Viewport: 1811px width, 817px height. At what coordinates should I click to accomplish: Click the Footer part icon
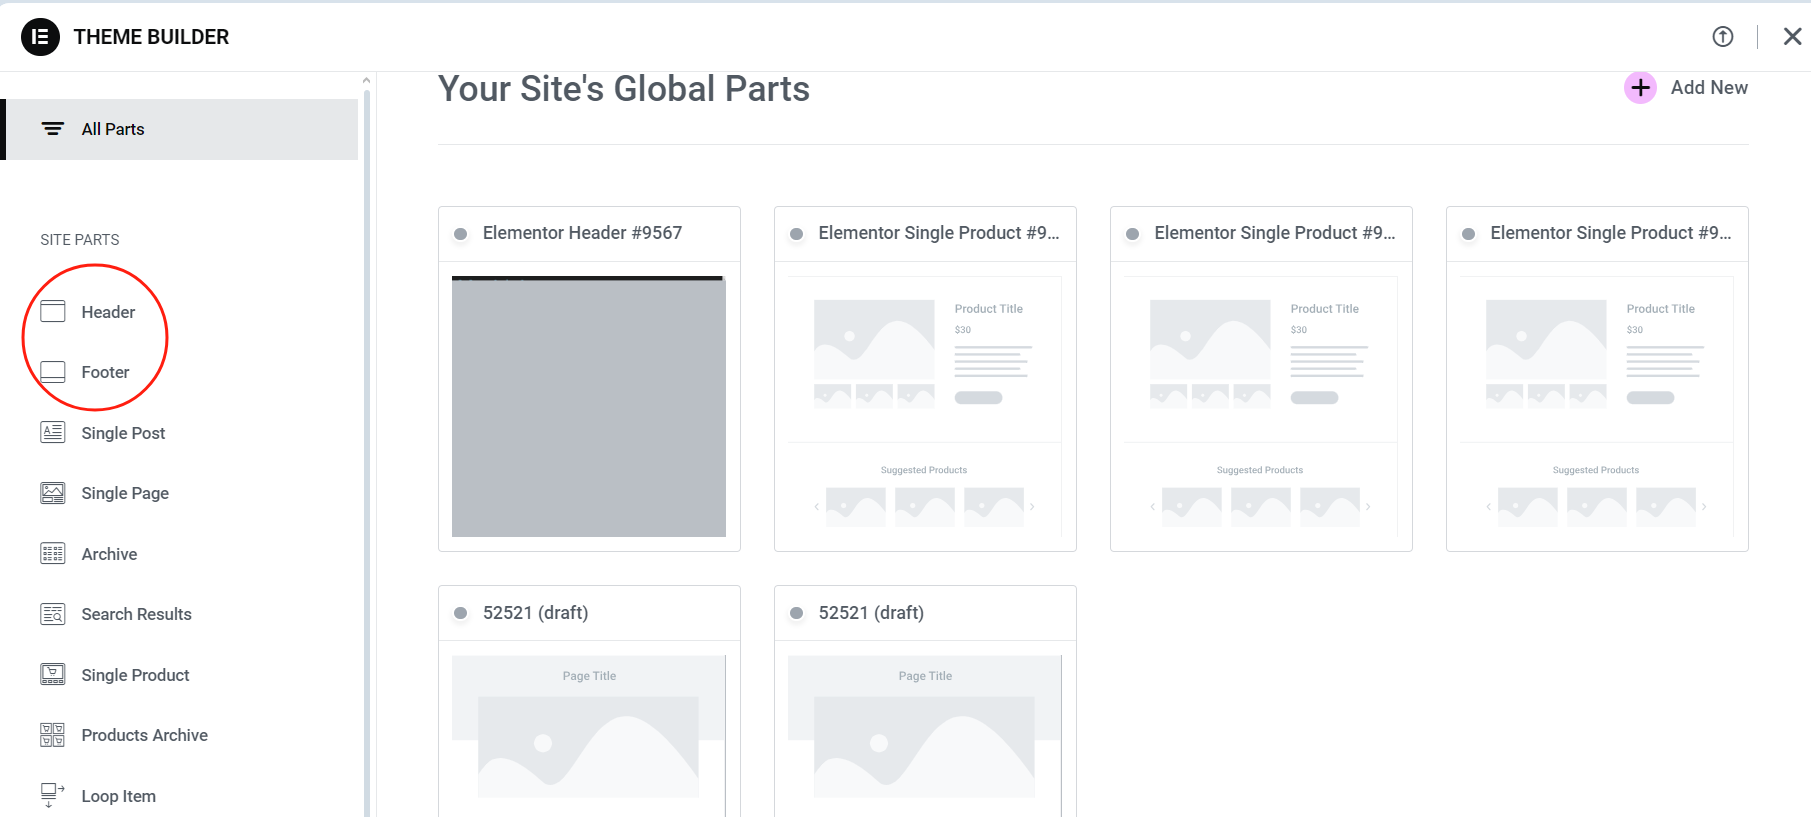click(x=53, y=372)
